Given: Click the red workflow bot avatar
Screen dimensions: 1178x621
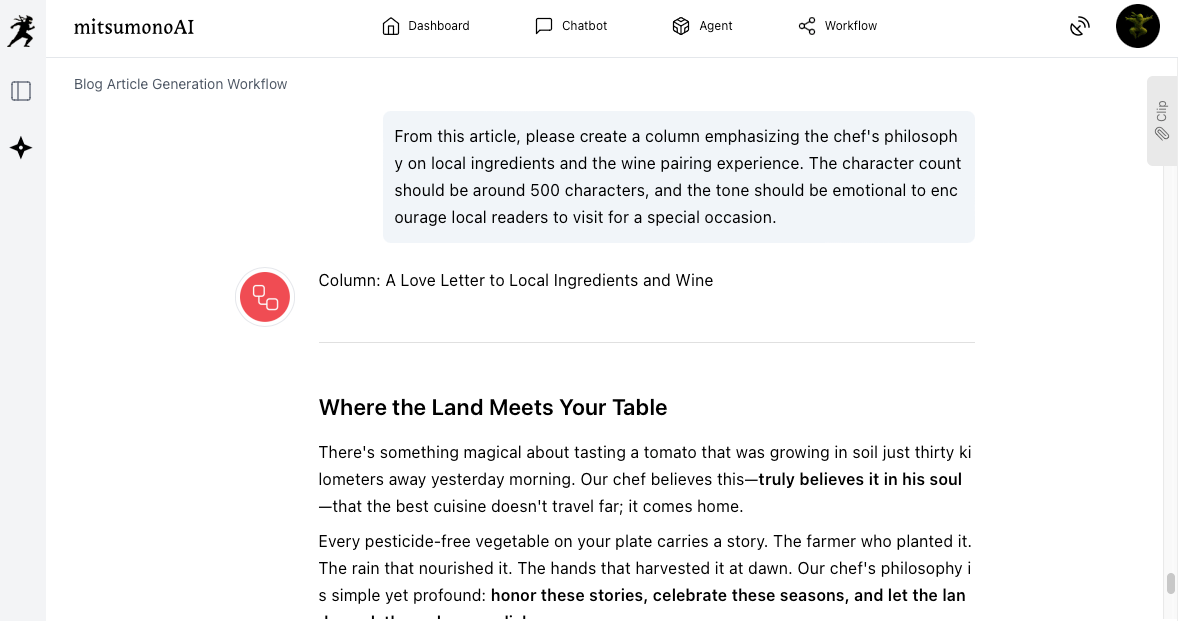Looking at the screenshot, I should 265,297.
